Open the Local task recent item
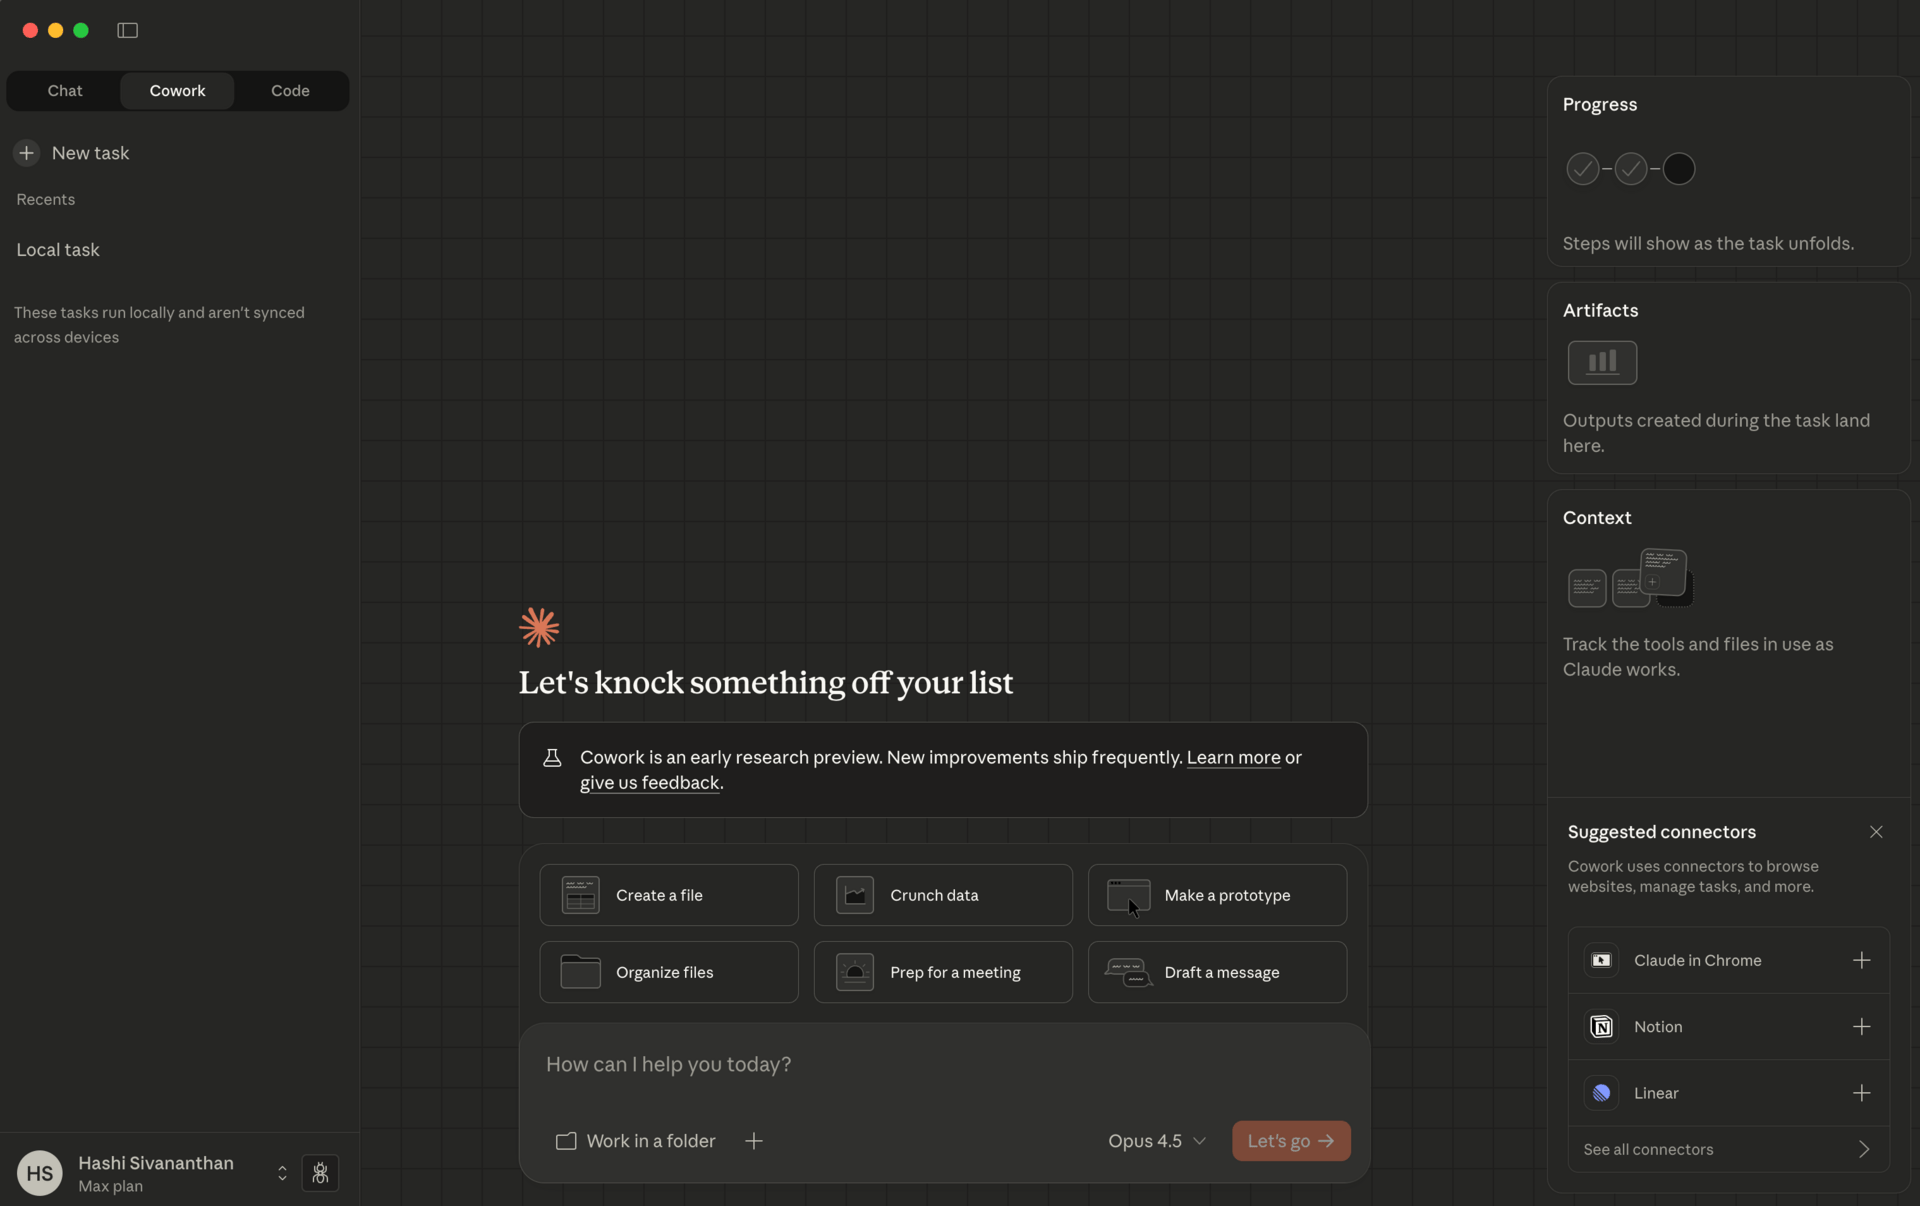The height and width of the screenshot is (1206, 1920). pos(58,250)
